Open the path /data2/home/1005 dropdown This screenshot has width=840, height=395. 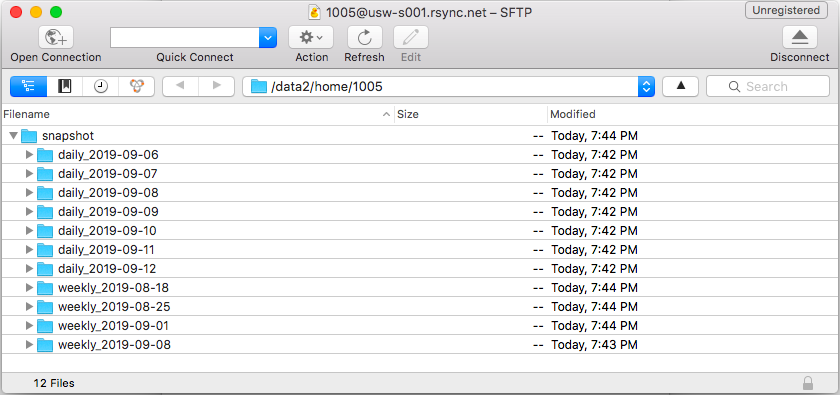click(646, 86)
